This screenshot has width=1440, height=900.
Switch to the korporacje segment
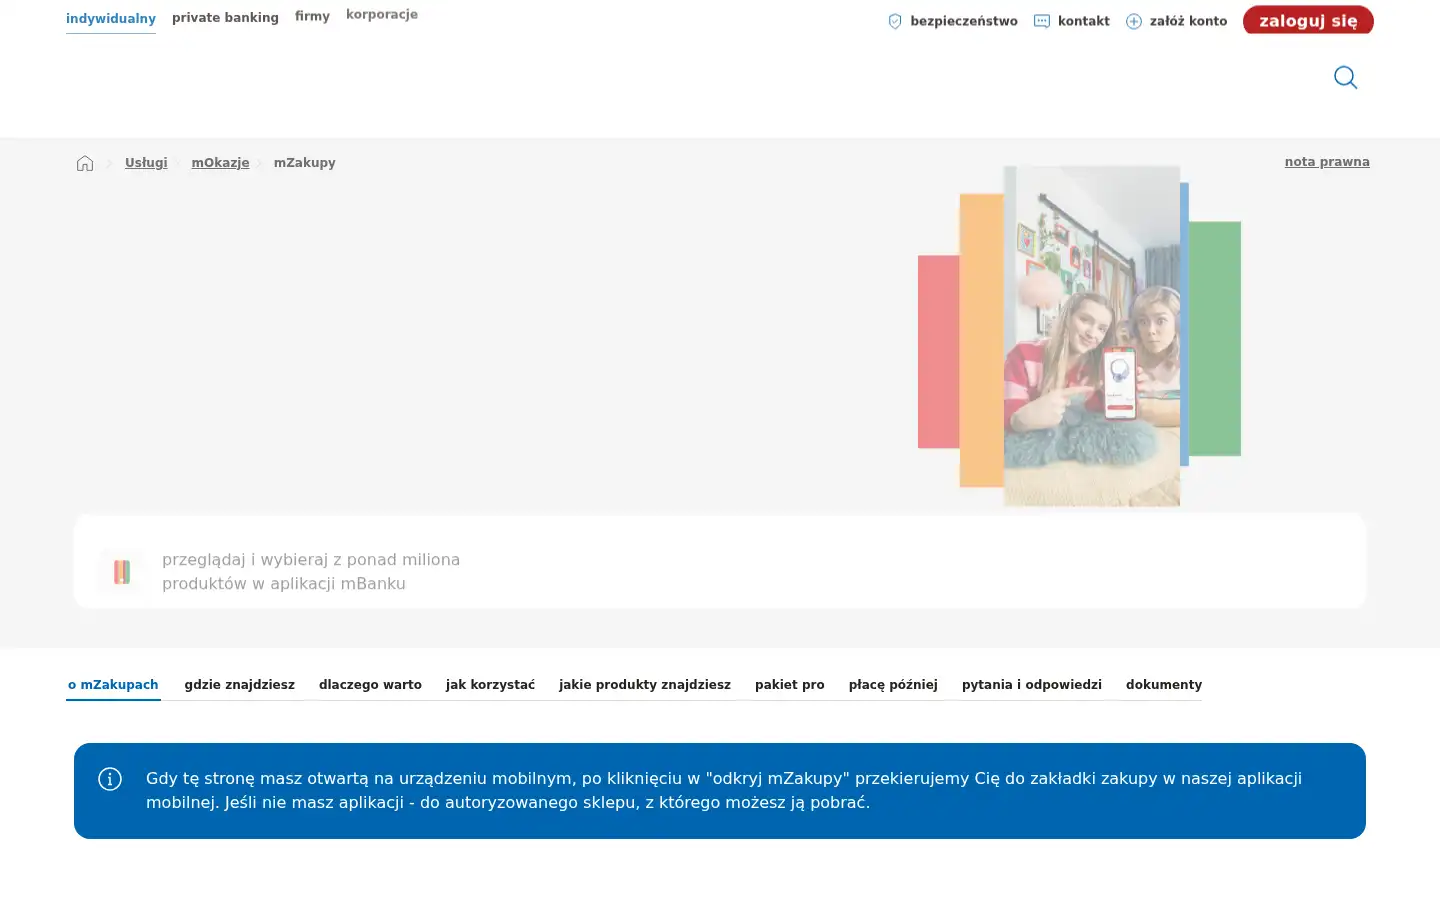click(382, 14)
